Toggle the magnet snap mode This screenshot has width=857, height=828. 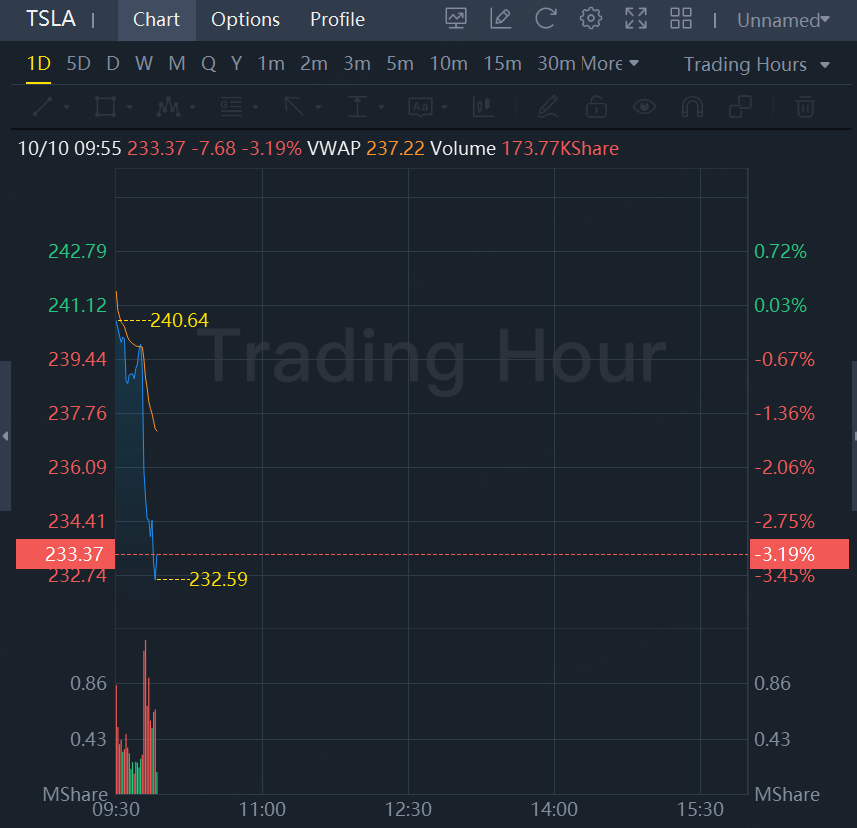(x=692, y=107)
